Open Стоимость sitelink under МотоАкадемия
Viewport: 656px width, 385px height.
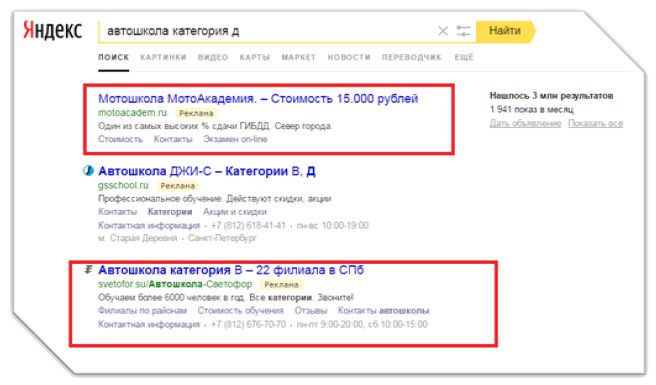120,139
